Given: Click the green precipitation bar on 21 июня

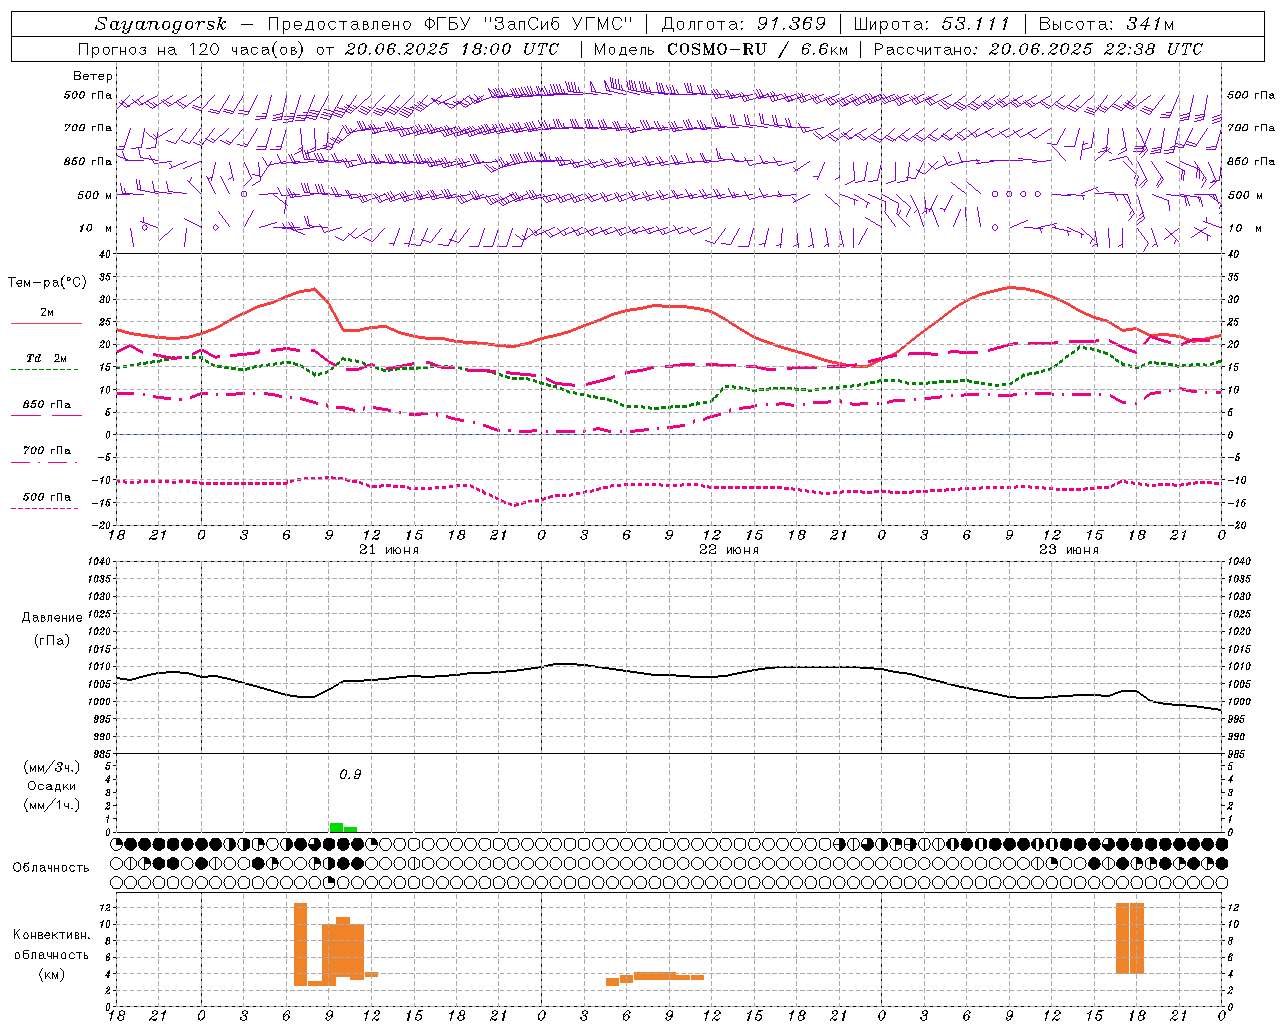Looking at the screenshot, I should [x=343, y=828].
